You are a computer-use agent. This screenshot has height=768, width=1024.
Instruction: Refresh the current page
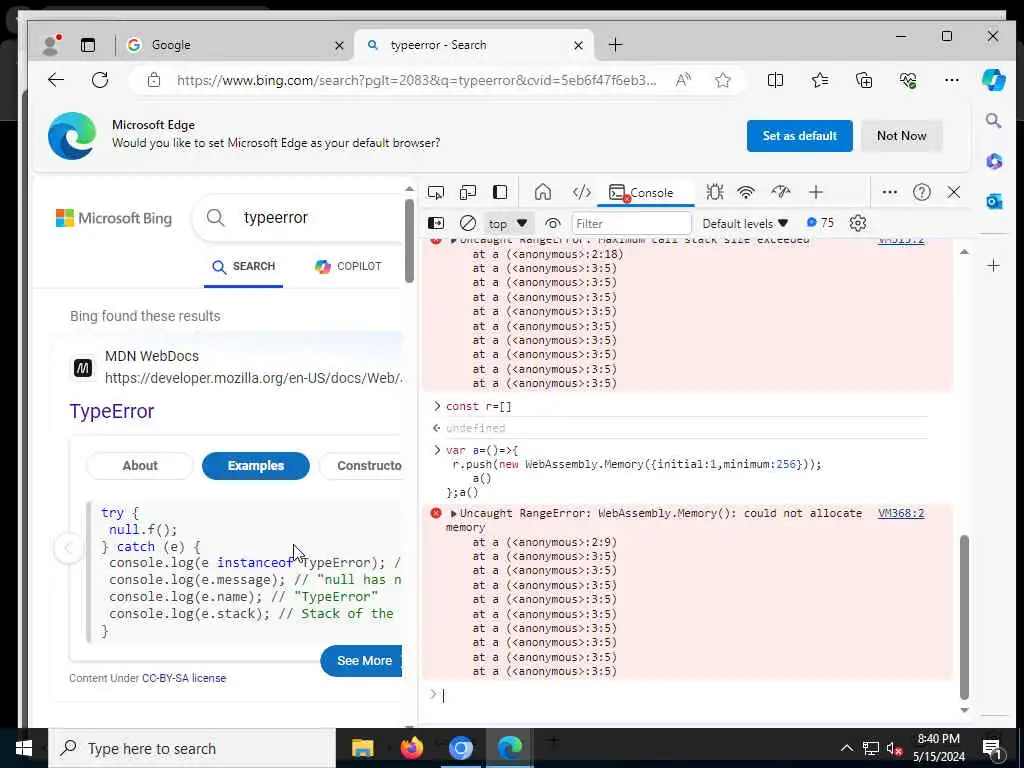[100, 80]
